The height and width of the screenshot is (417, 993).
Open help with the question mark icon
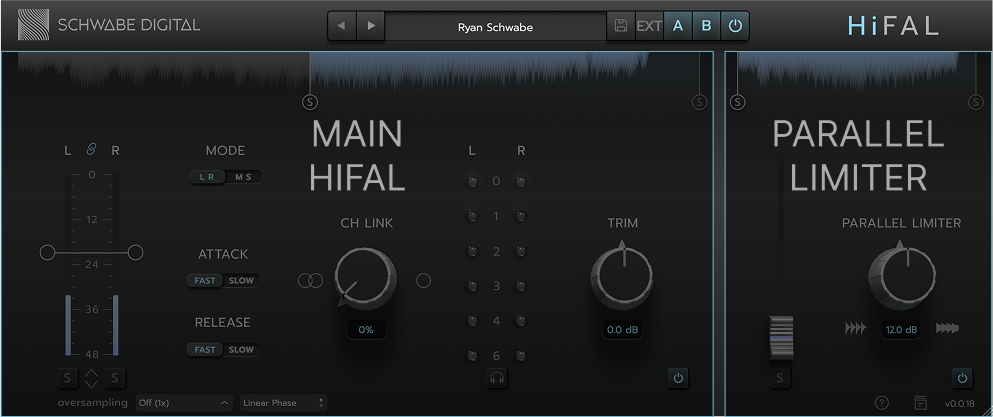coord(882,402)
